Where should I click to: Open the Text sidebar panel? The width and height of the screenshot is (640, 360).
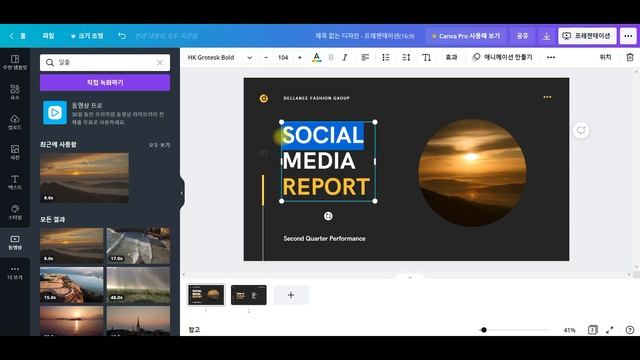15,182
